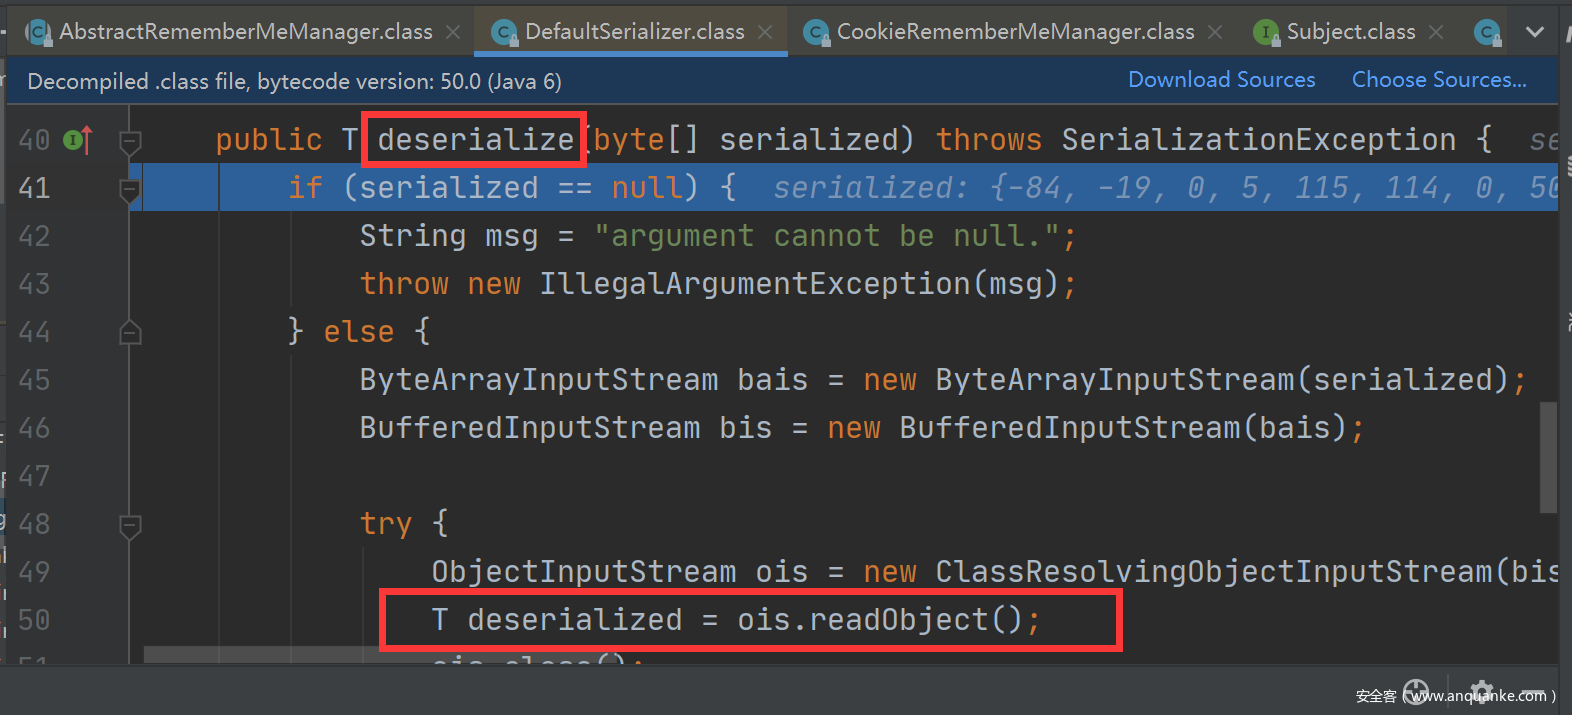Click the vertical scrollbar thumb in the editor
The image size is (1572, 715).
[x=1548, y=456]
